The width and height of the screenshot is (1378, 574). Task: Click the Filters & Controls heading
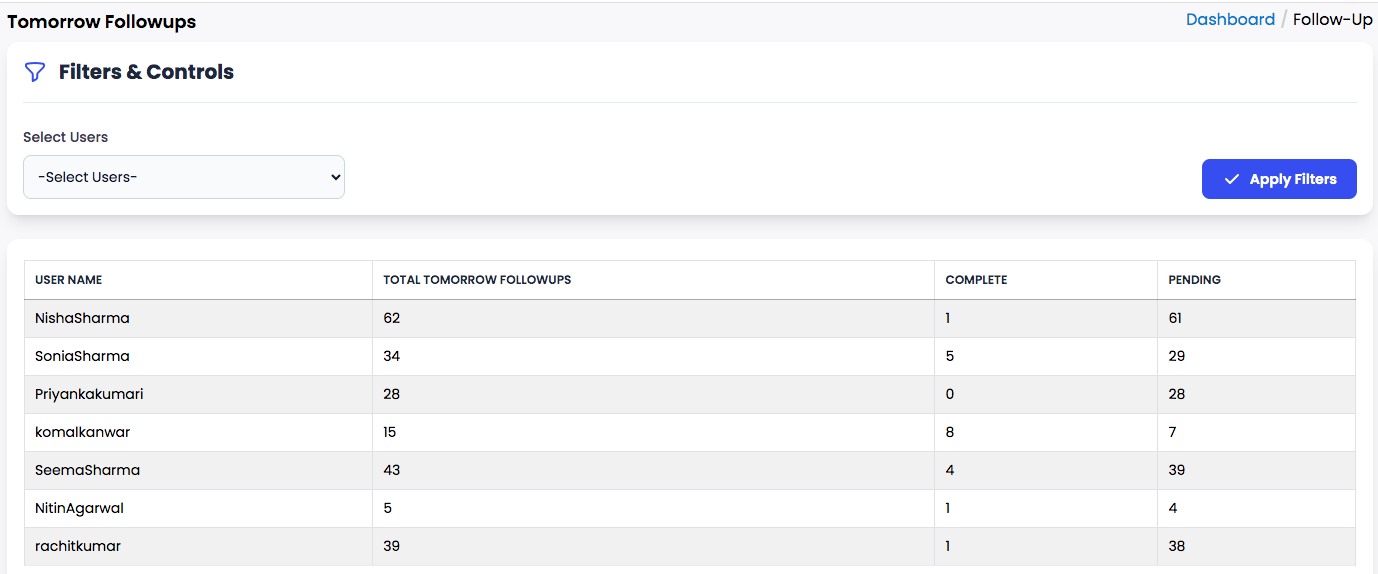coord(146,72)
